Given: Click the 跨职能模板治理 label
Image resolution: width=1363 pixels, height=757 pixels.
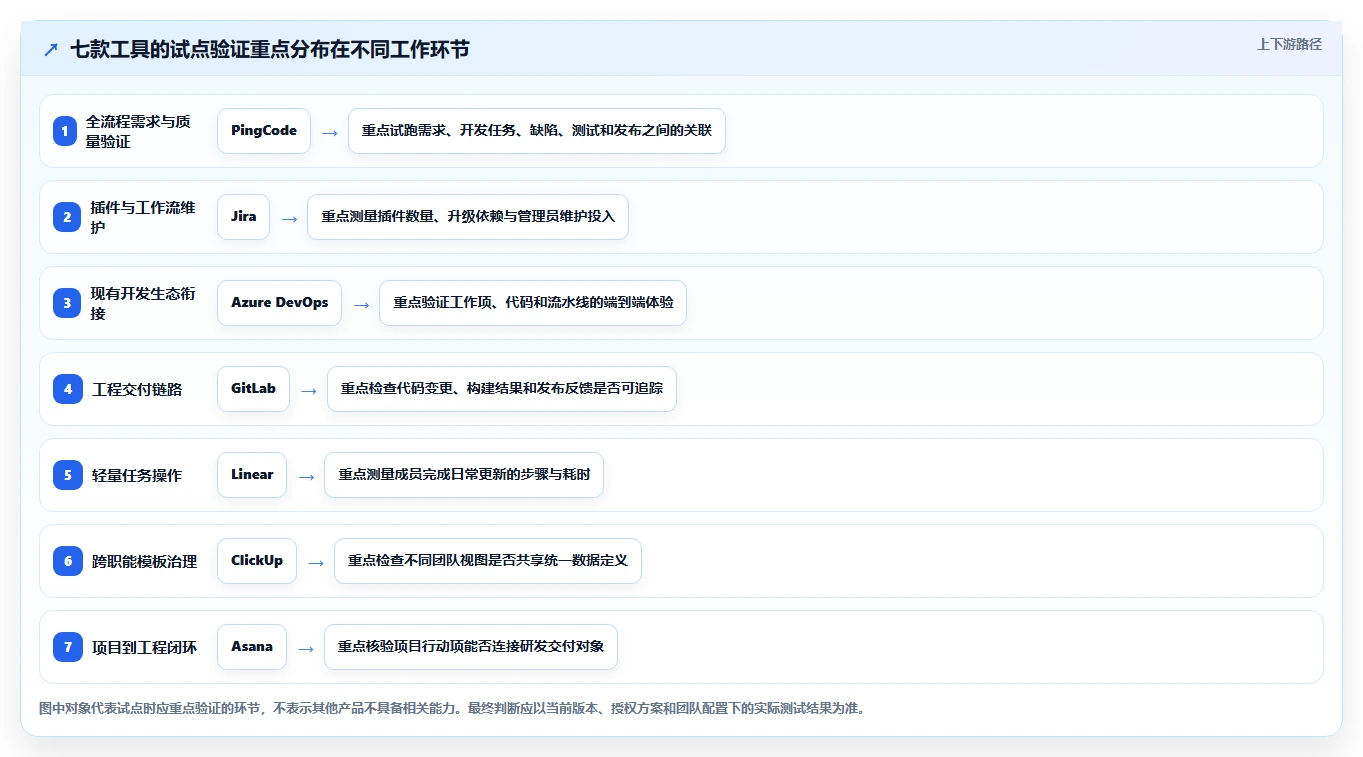Looking at the screenshot, I should pyautogui.click(x=144, y=561).
